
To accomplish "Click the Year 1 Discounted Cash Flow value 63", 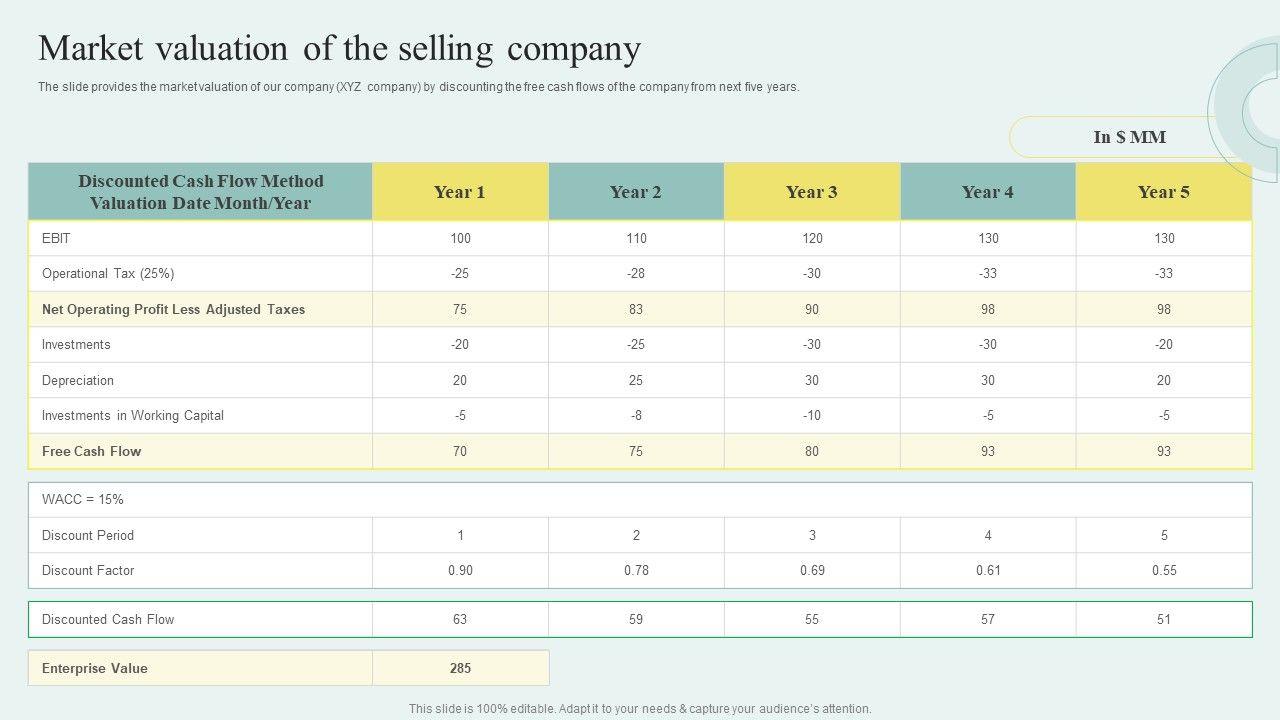I will (460, 620).
